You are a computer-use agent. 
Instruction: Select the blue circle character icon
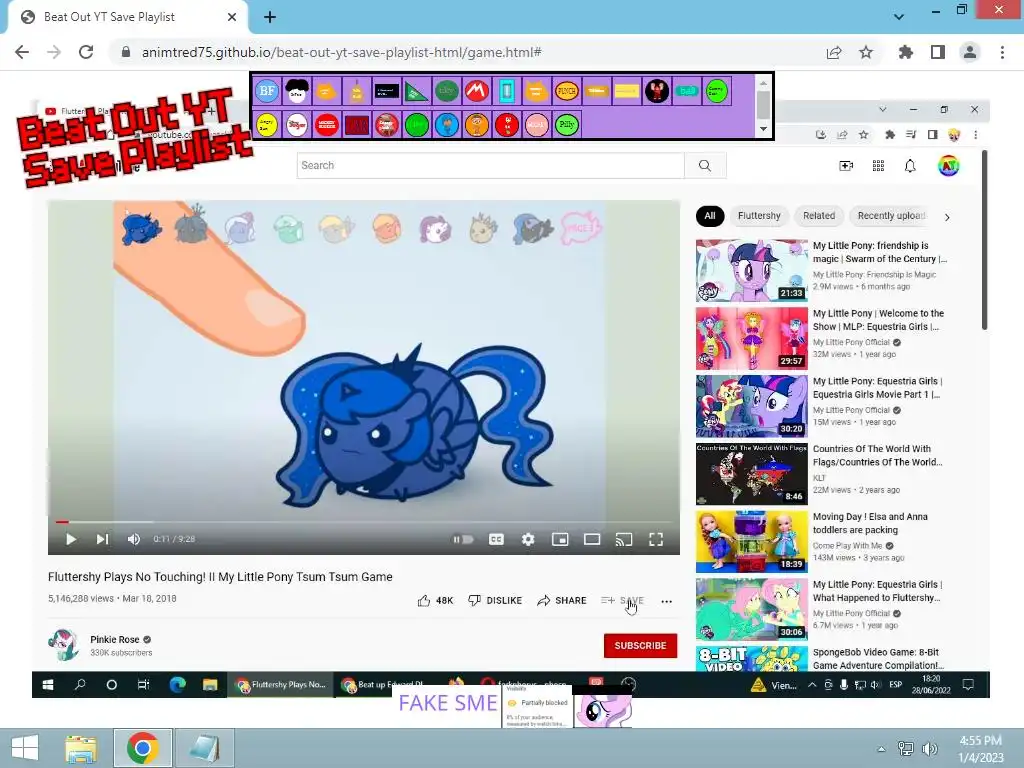click(x=447, y=124)
